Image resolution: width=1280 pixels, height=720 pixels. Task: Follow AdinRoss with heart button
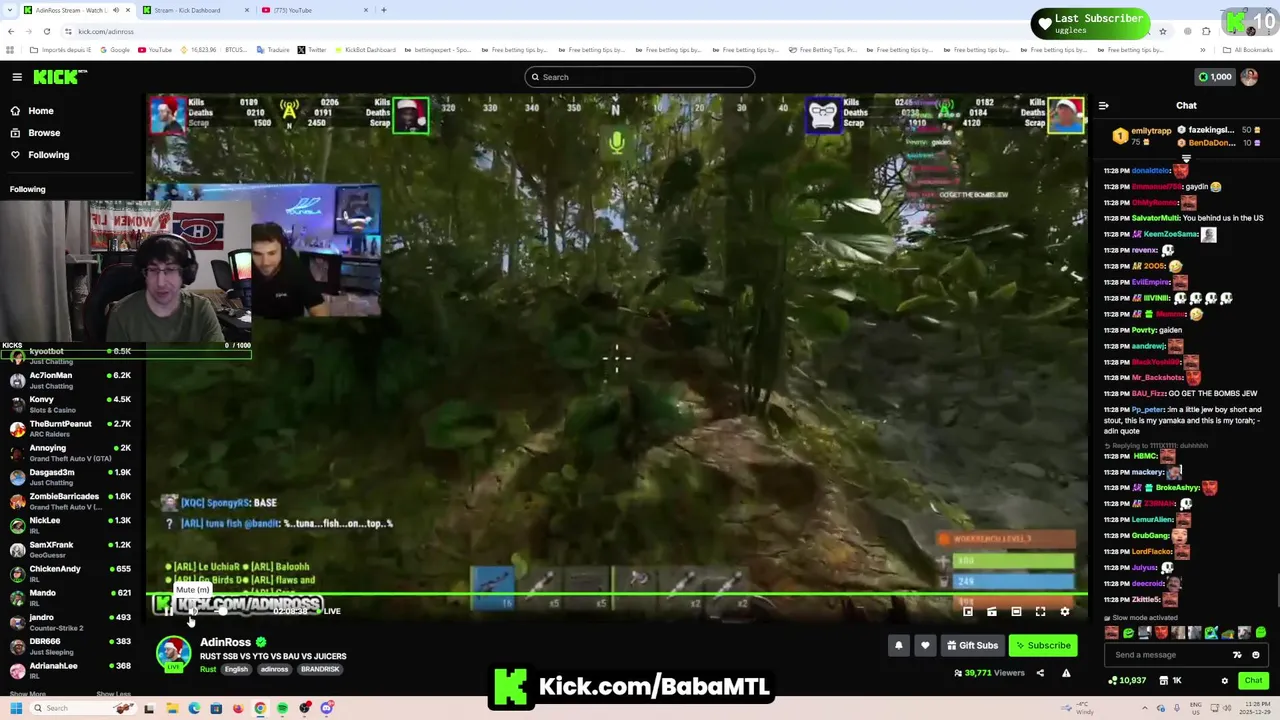pyautogui.click(x=925, y=646)
